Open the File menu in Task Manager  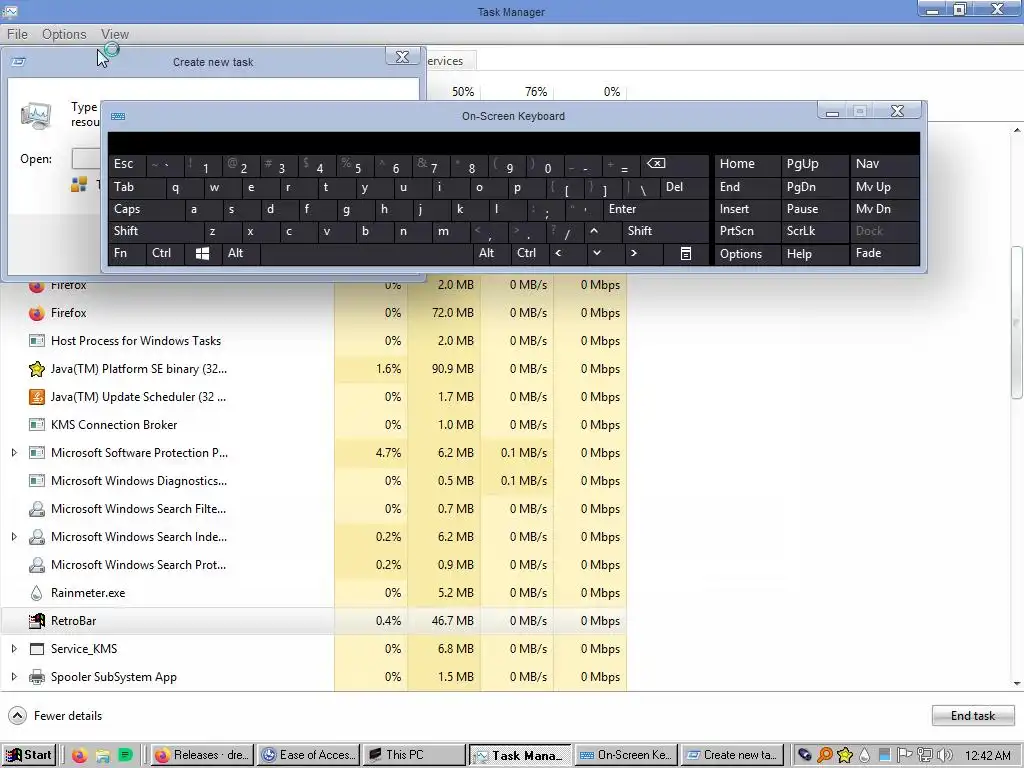(x=17, y=35)
